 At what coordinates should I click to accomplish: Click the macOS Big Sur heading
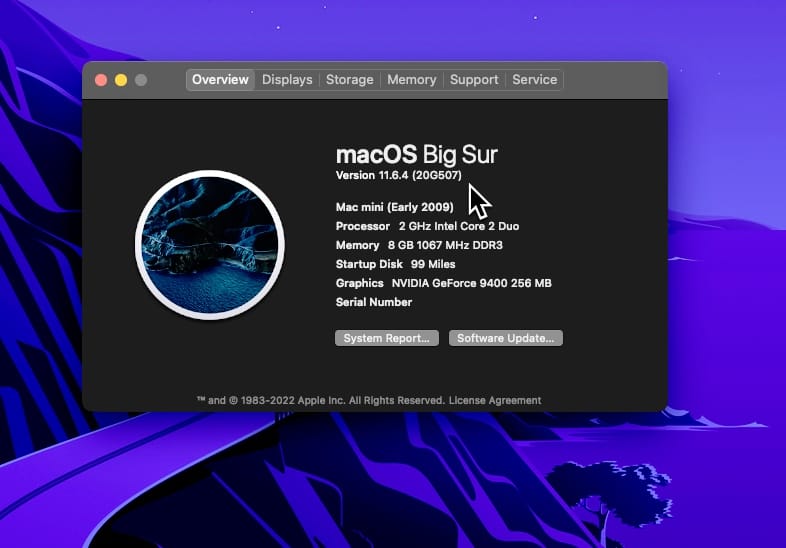[417, 154]
